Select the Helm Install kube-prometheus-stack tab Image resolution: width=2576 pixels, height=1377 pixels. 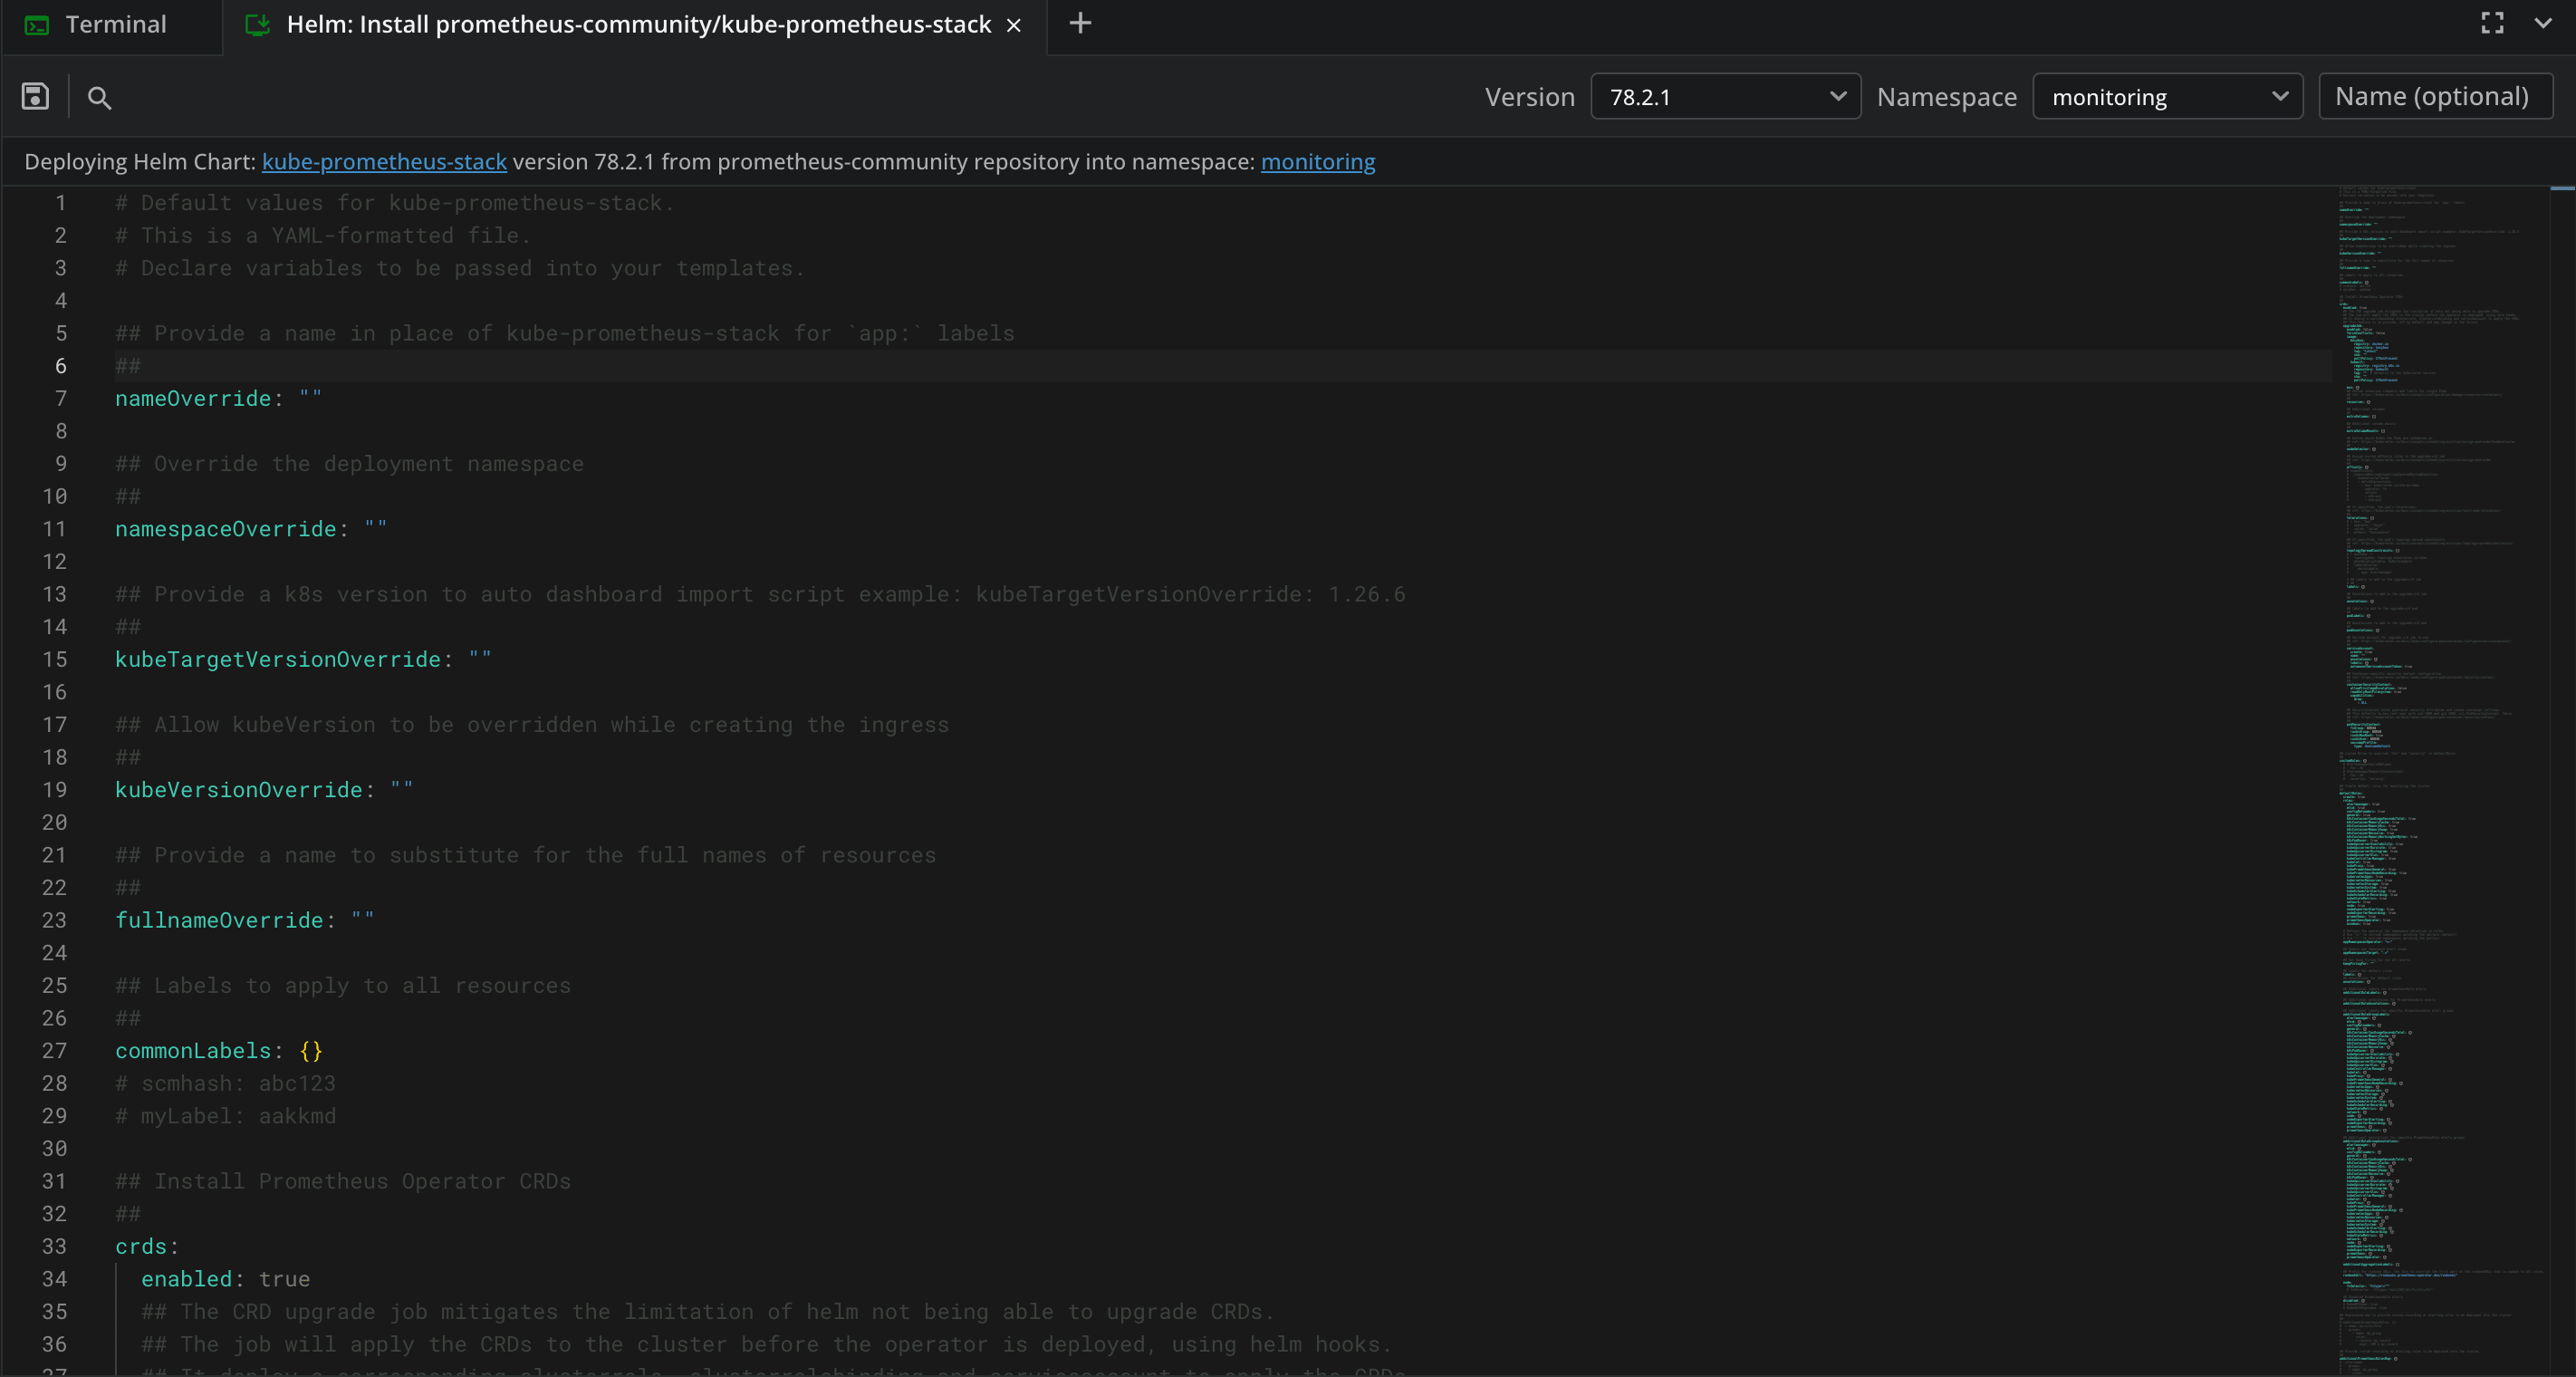click(x=638, y=25)
